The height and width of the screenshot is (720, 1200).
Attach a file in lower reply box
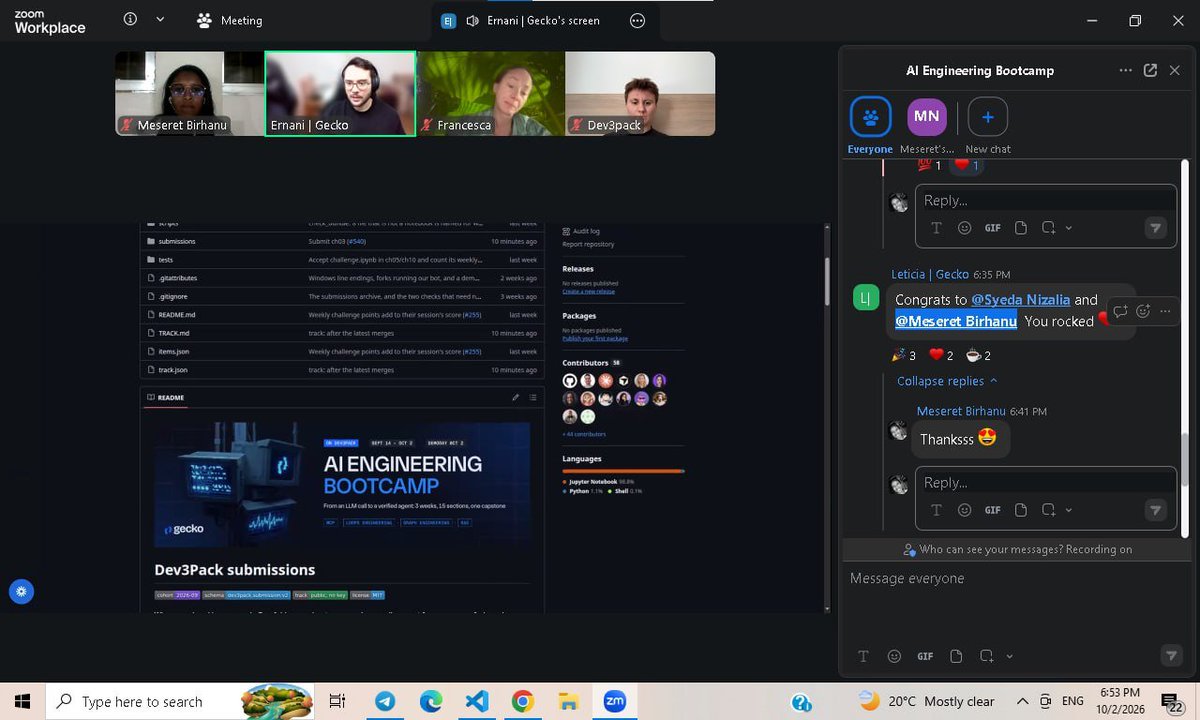(x=1020, y=510)
